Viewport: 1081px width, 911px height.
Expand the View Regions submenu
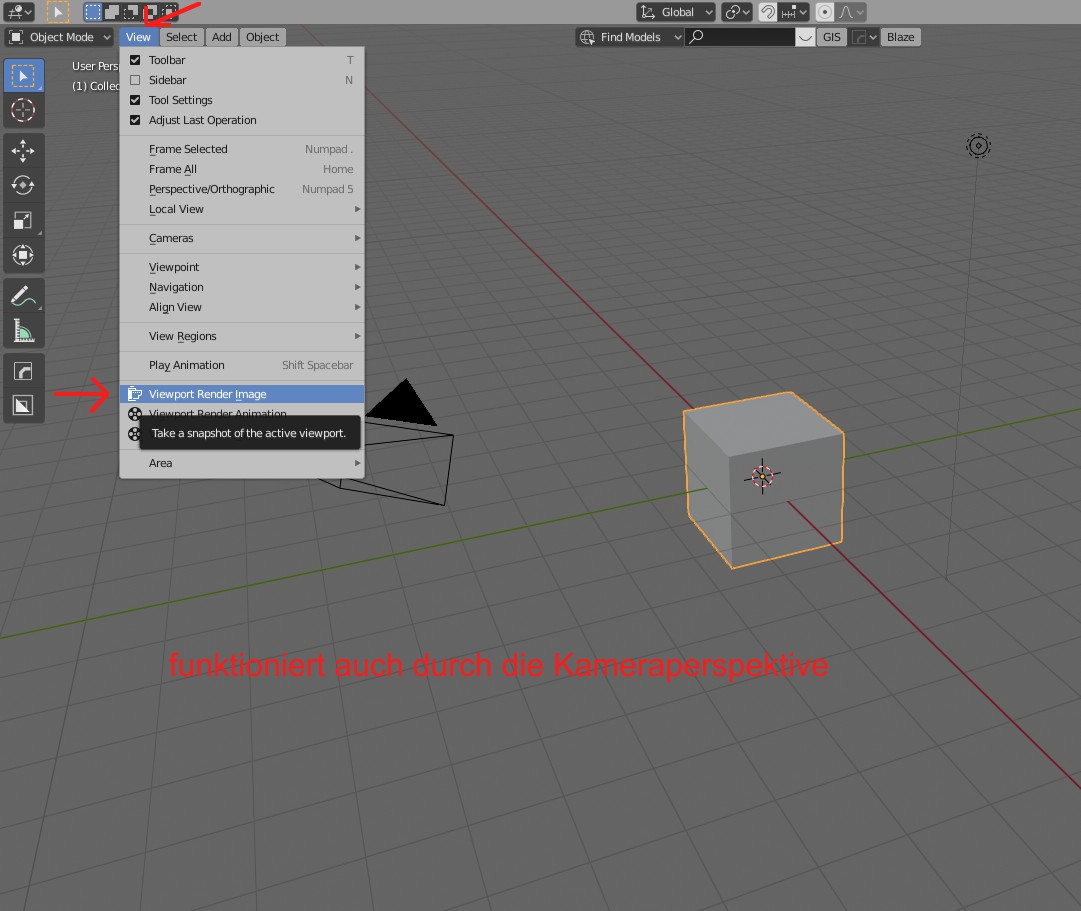point(242,336)
